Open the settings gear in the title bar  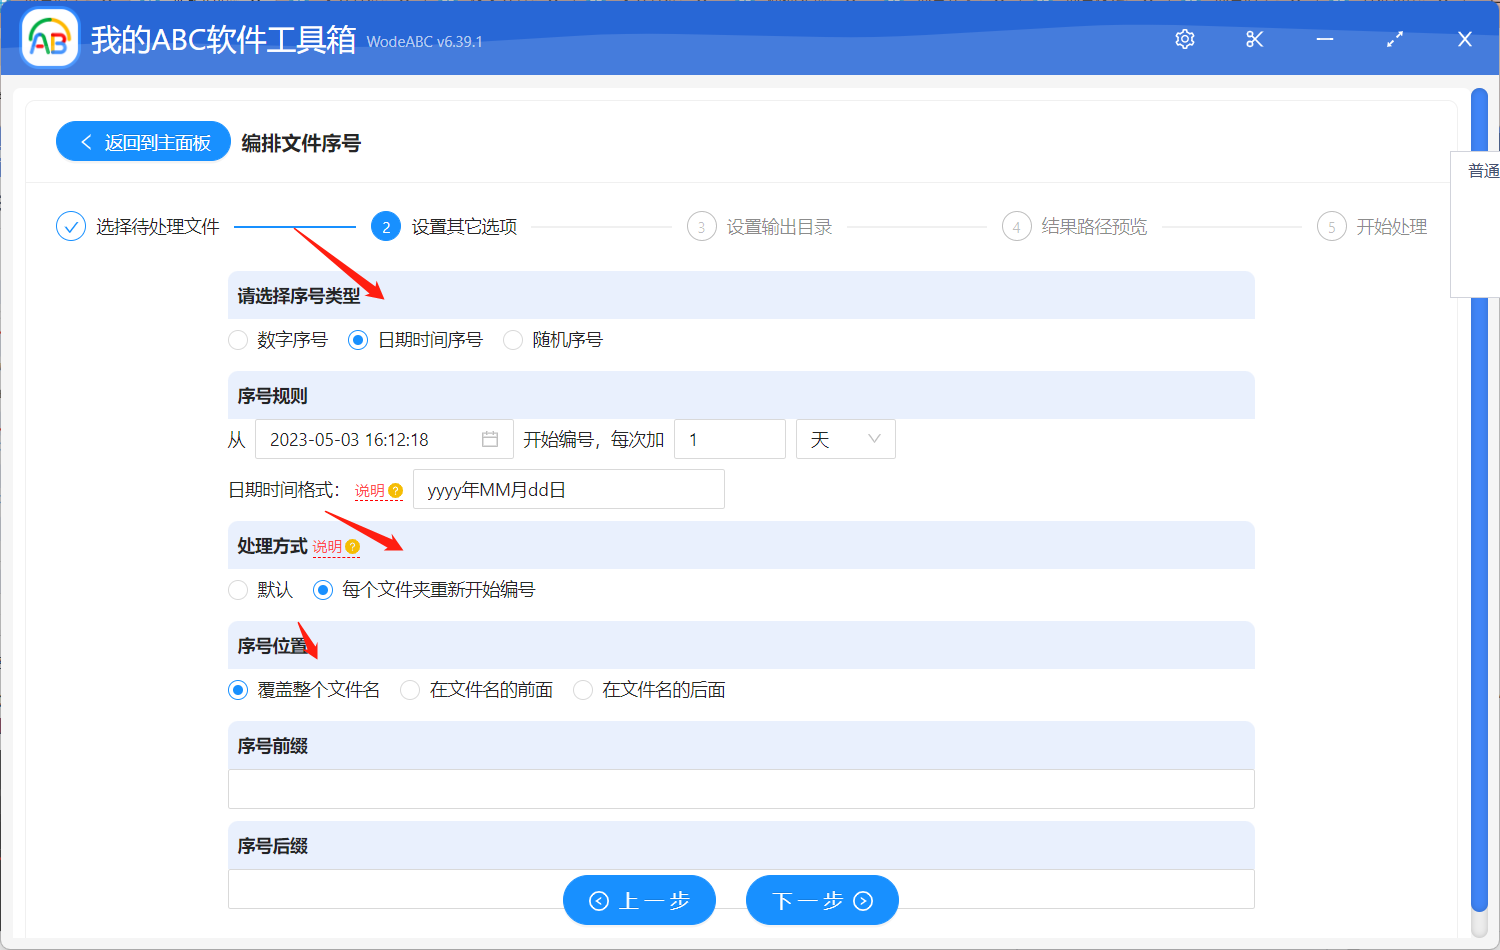point(1184,39)
